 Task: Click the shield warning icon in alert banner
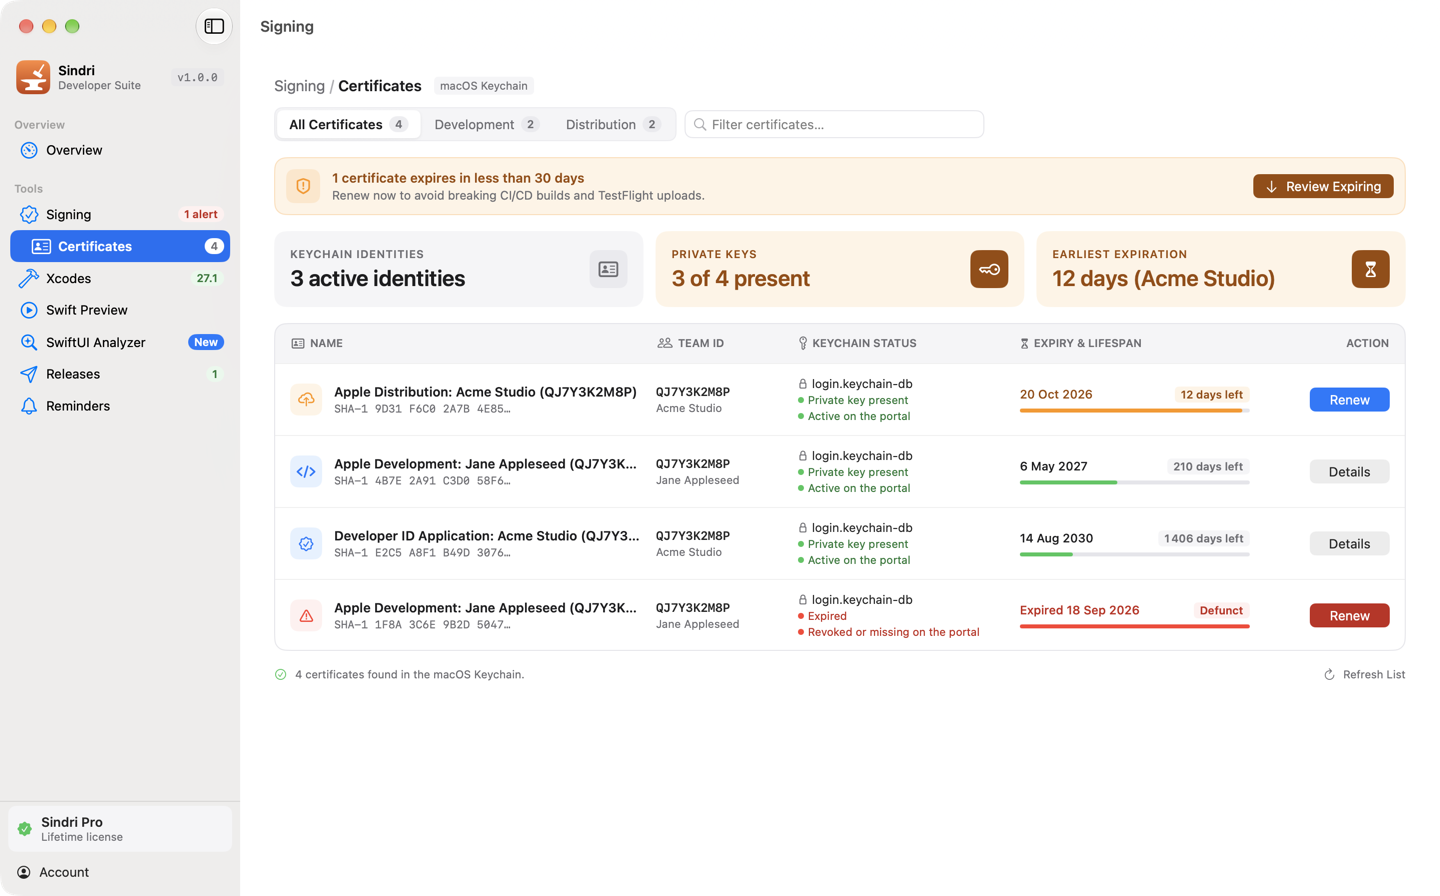[x=303, y=186]
